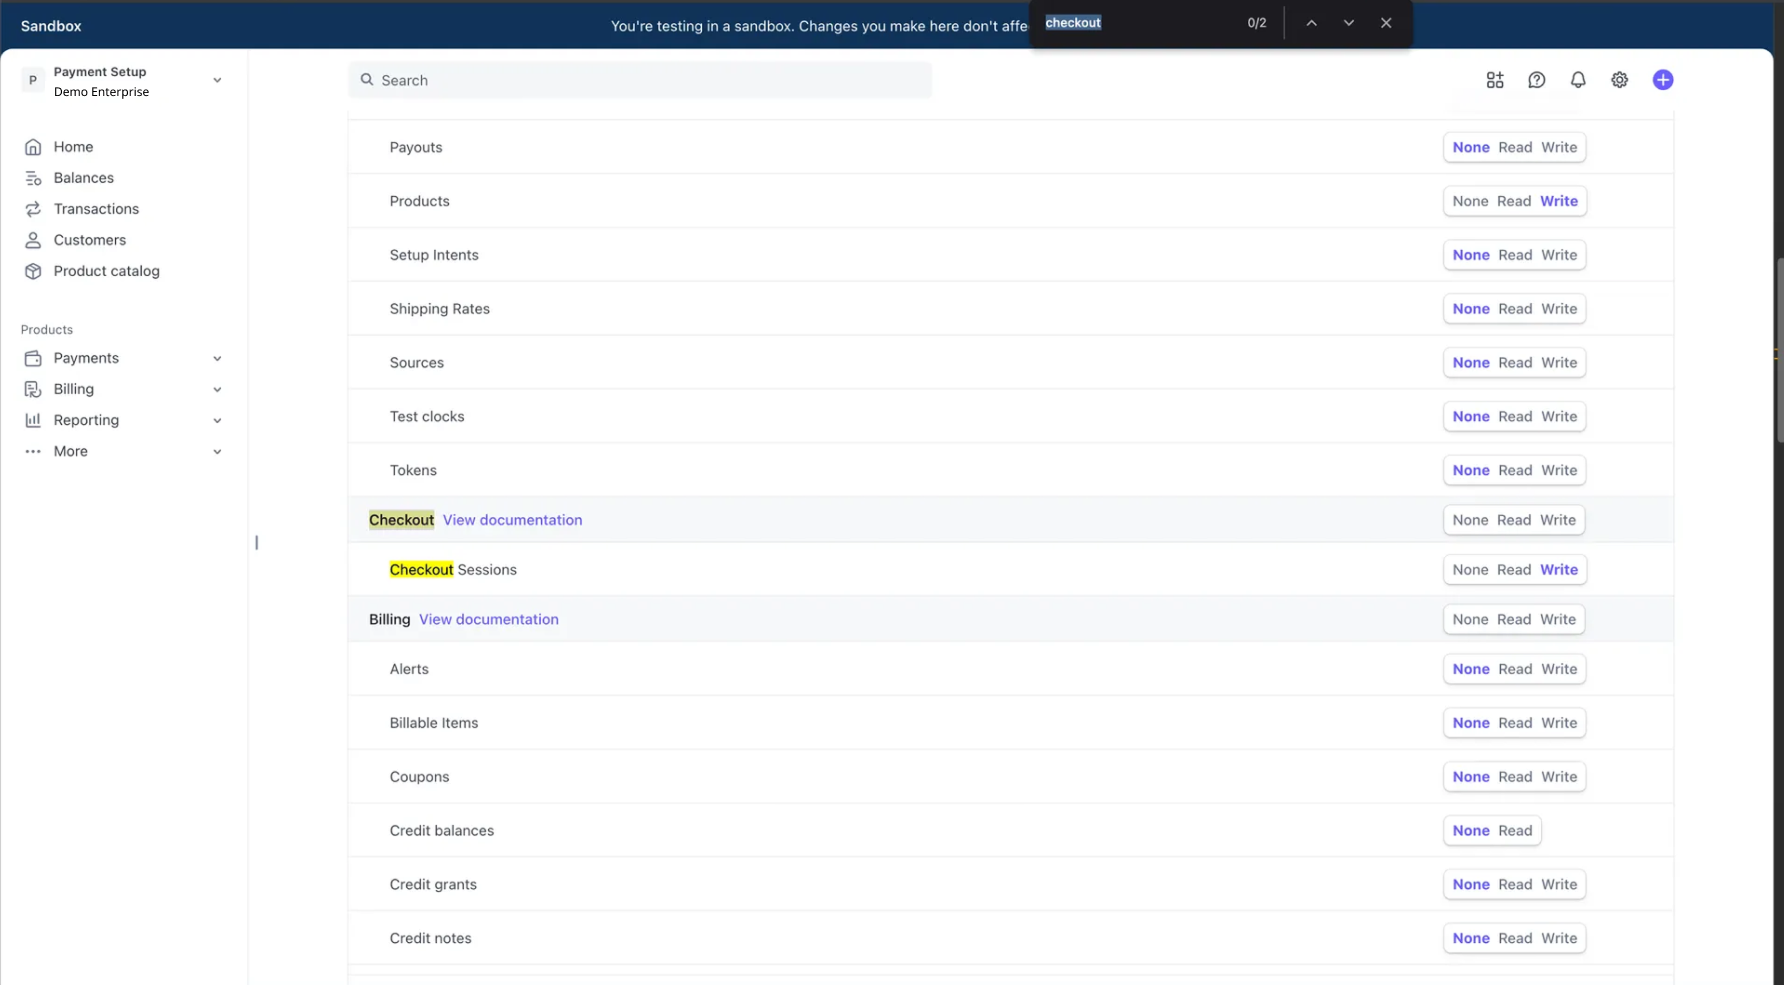Open View documentation beside Billing

pyautogui.click(x=488, y=619)
